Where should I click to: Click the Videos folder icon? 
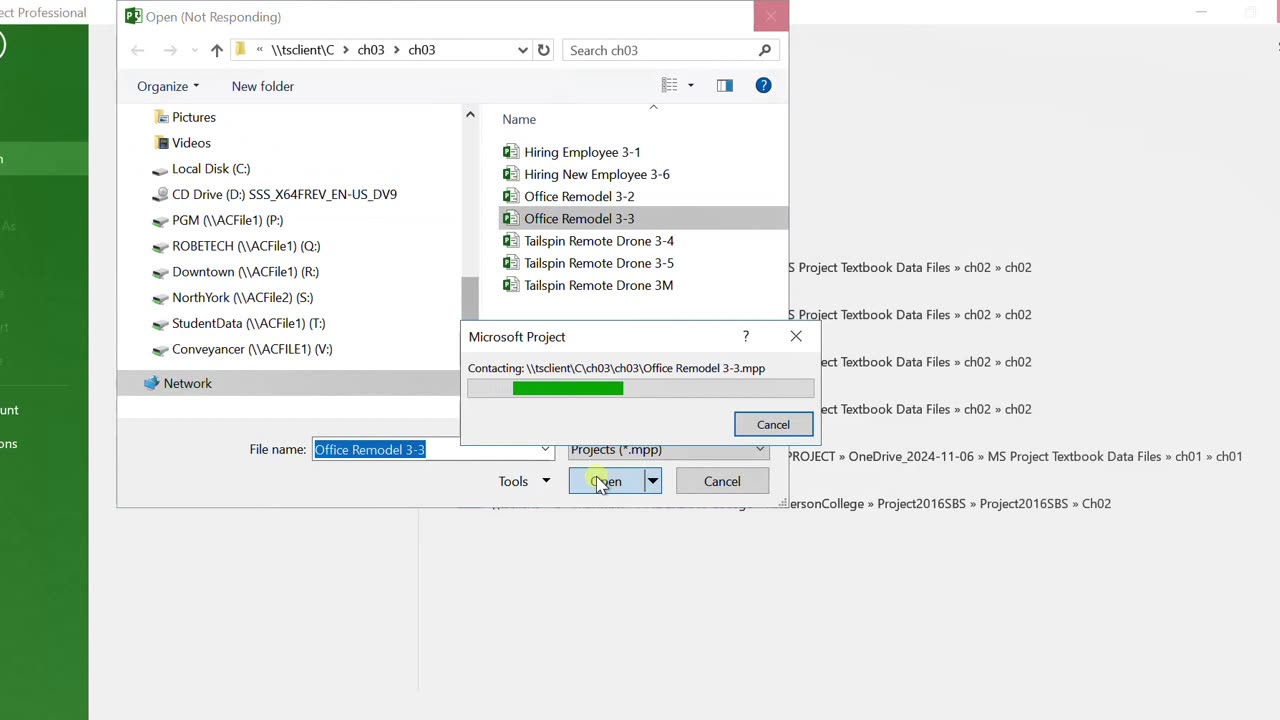[160, 143]
